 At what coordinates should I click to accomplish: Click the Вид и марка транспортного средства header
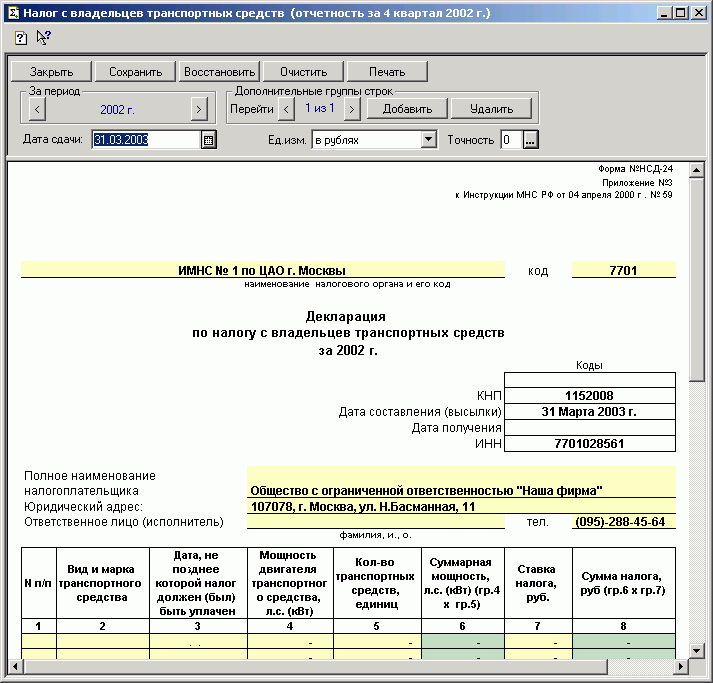(x=103, y=583)
